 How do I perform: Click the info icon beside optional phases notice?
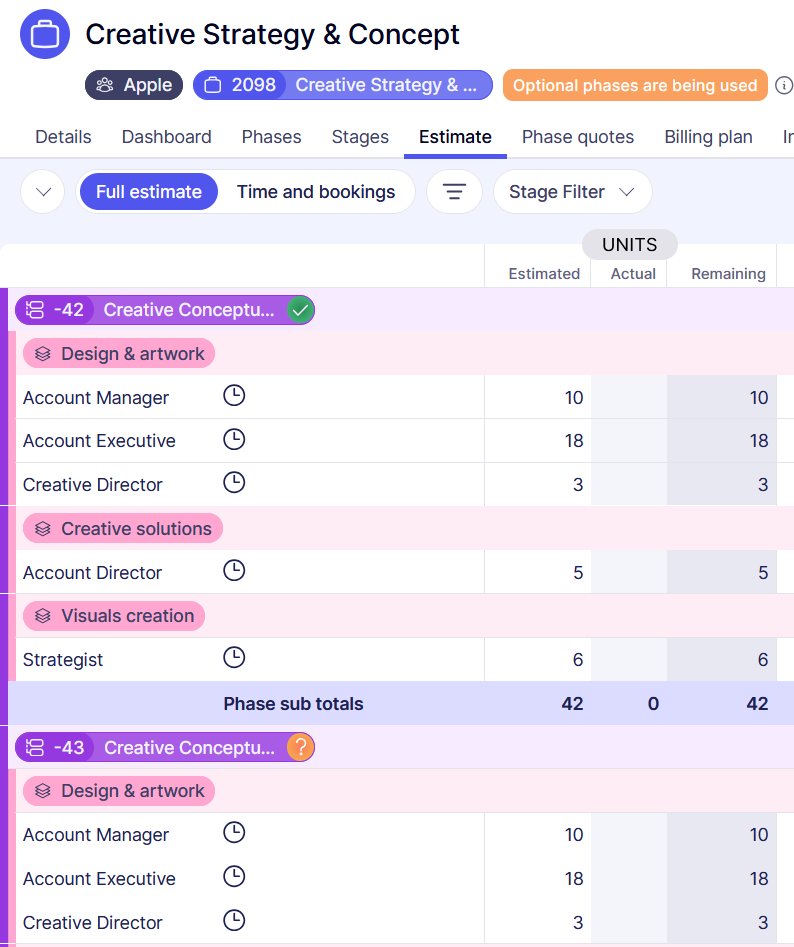[x=784, y=85]
